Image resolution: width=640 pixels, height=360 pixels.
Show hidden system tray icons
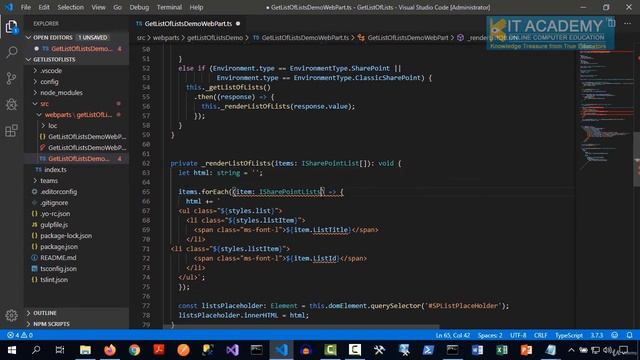[571, 350]
